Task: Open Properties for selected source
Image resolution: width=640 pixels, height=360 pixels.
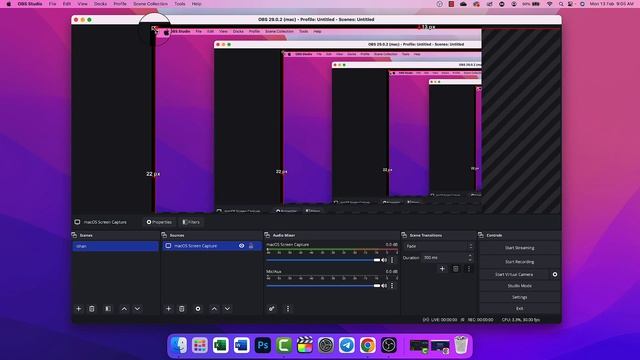Action: point(159,222)
